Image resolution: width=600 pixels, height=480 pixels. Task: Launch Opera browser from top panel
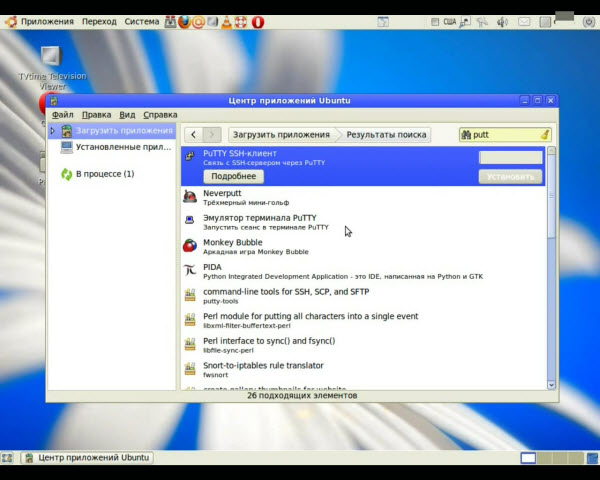(x=258, y=22)
